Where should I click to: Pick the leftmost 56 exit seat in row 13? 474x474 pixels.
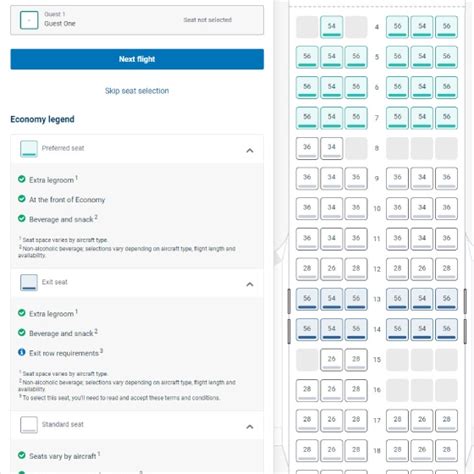[307, 299]
